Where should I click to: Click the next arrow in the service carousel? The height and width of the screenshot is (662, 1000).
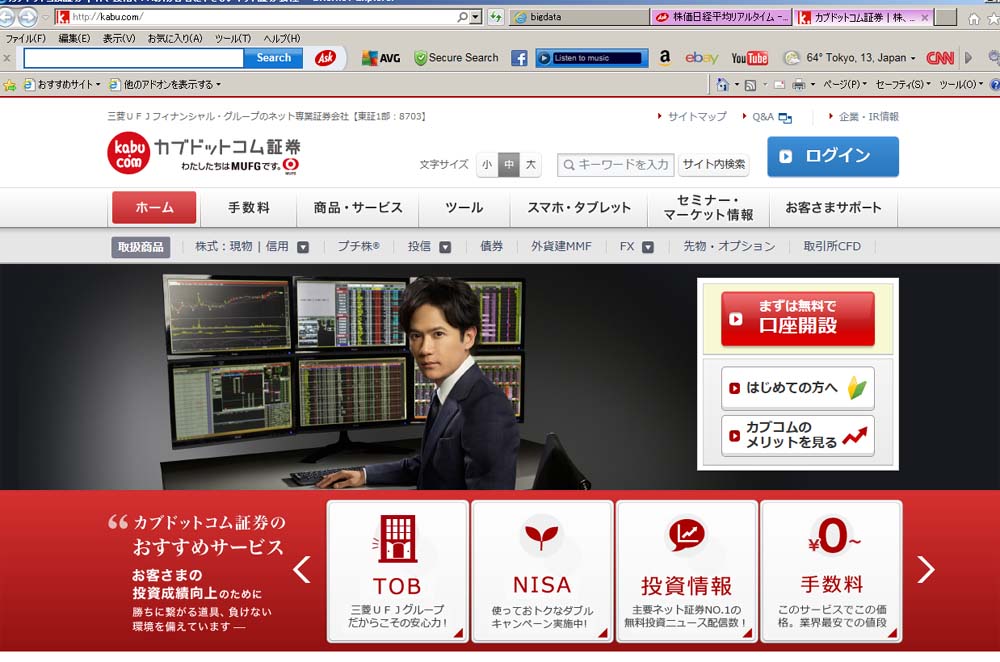click(x=925, y=570)
